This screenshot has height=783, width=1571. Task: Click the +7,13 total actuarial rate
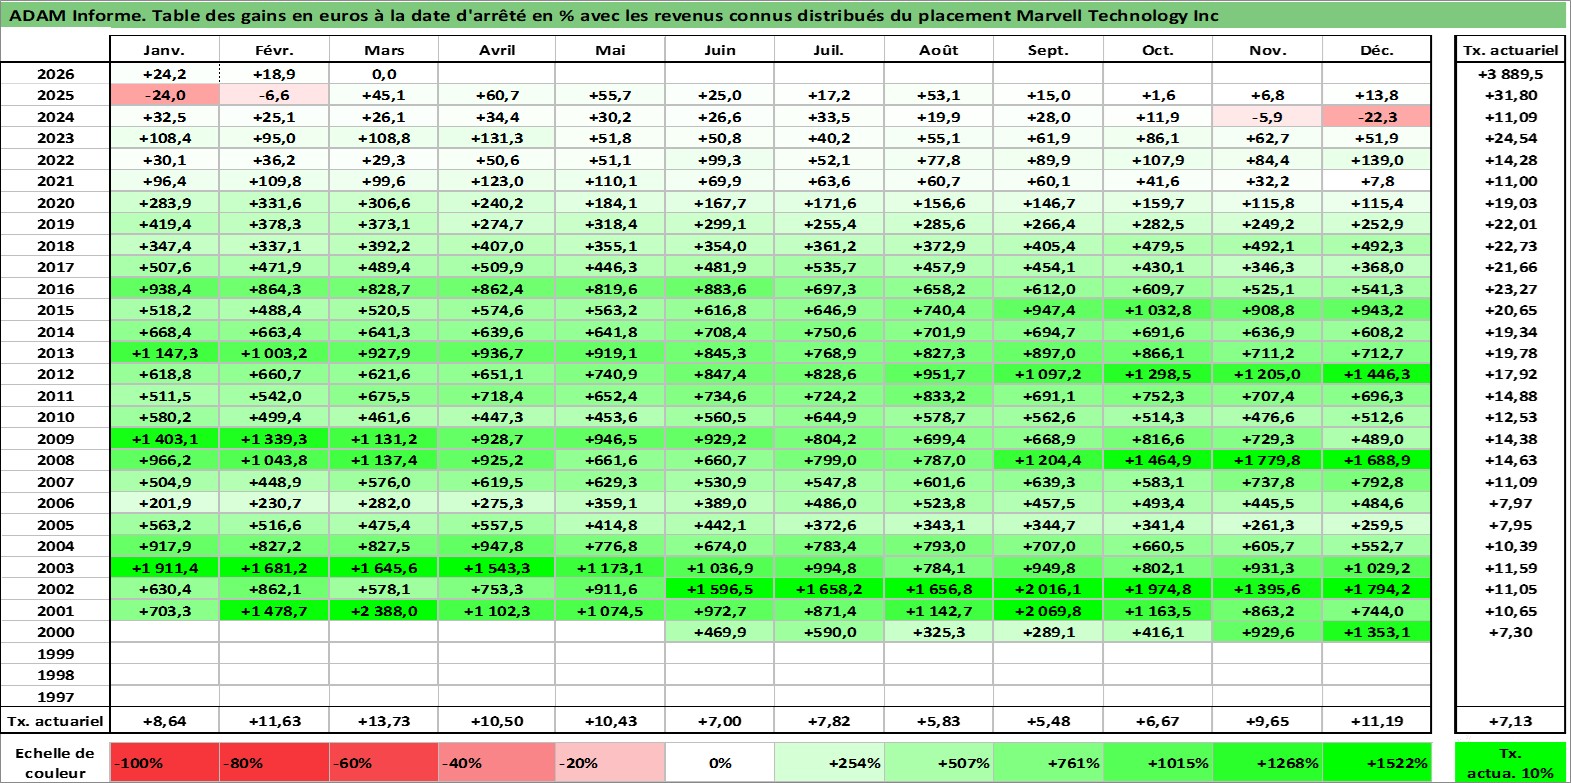1510,721
